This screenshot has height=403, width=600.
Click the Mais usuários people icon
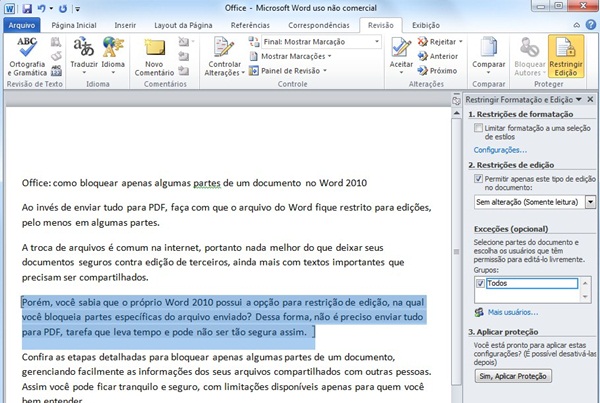point(479,312)
